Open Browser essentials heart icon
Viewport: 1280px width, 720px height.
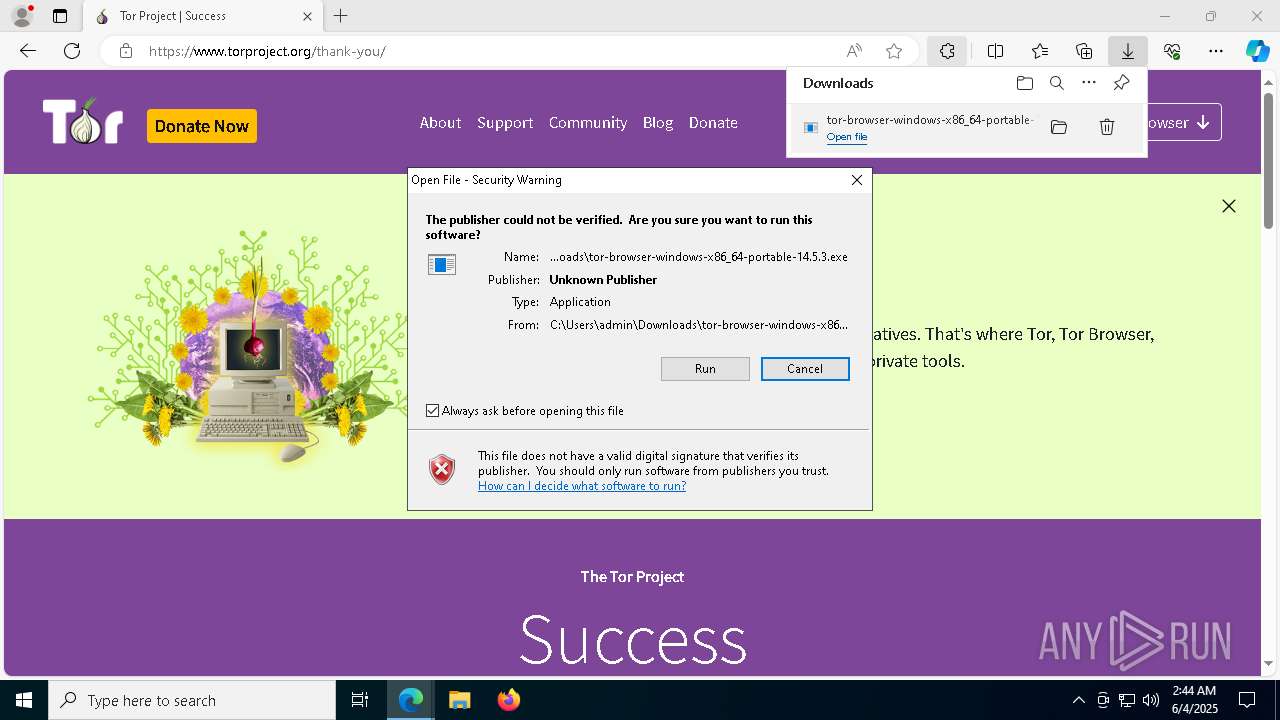tap(1172, 51)
